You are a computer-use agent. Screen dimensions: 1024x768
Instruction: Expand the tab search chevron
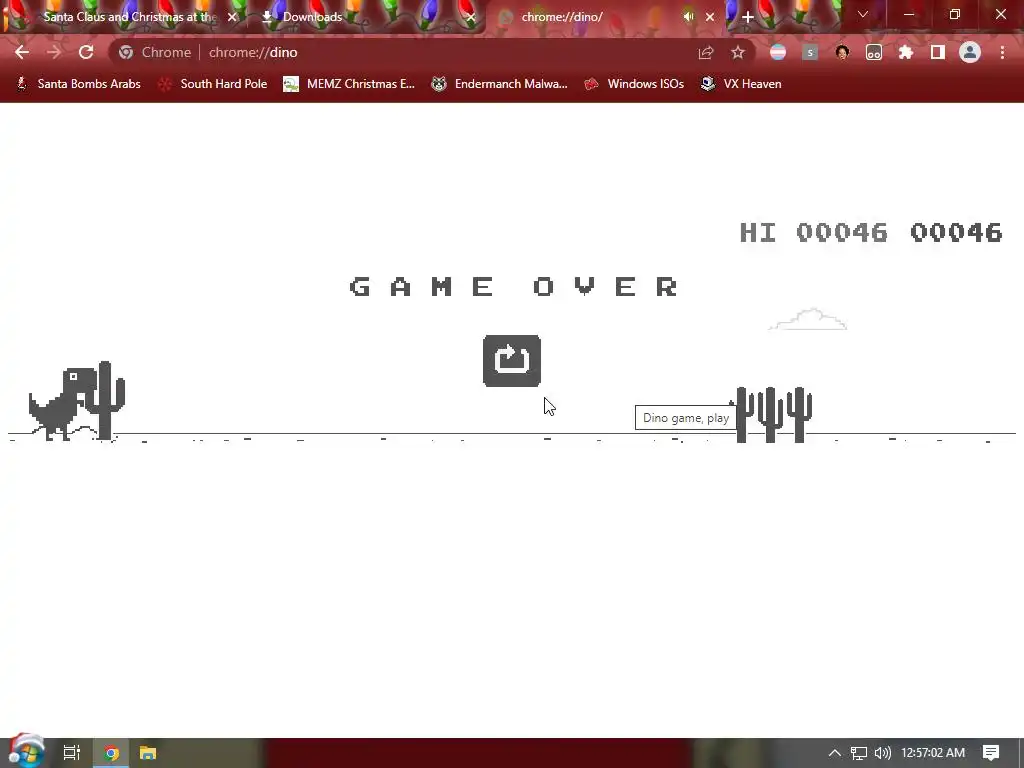(x=863, y=14)
